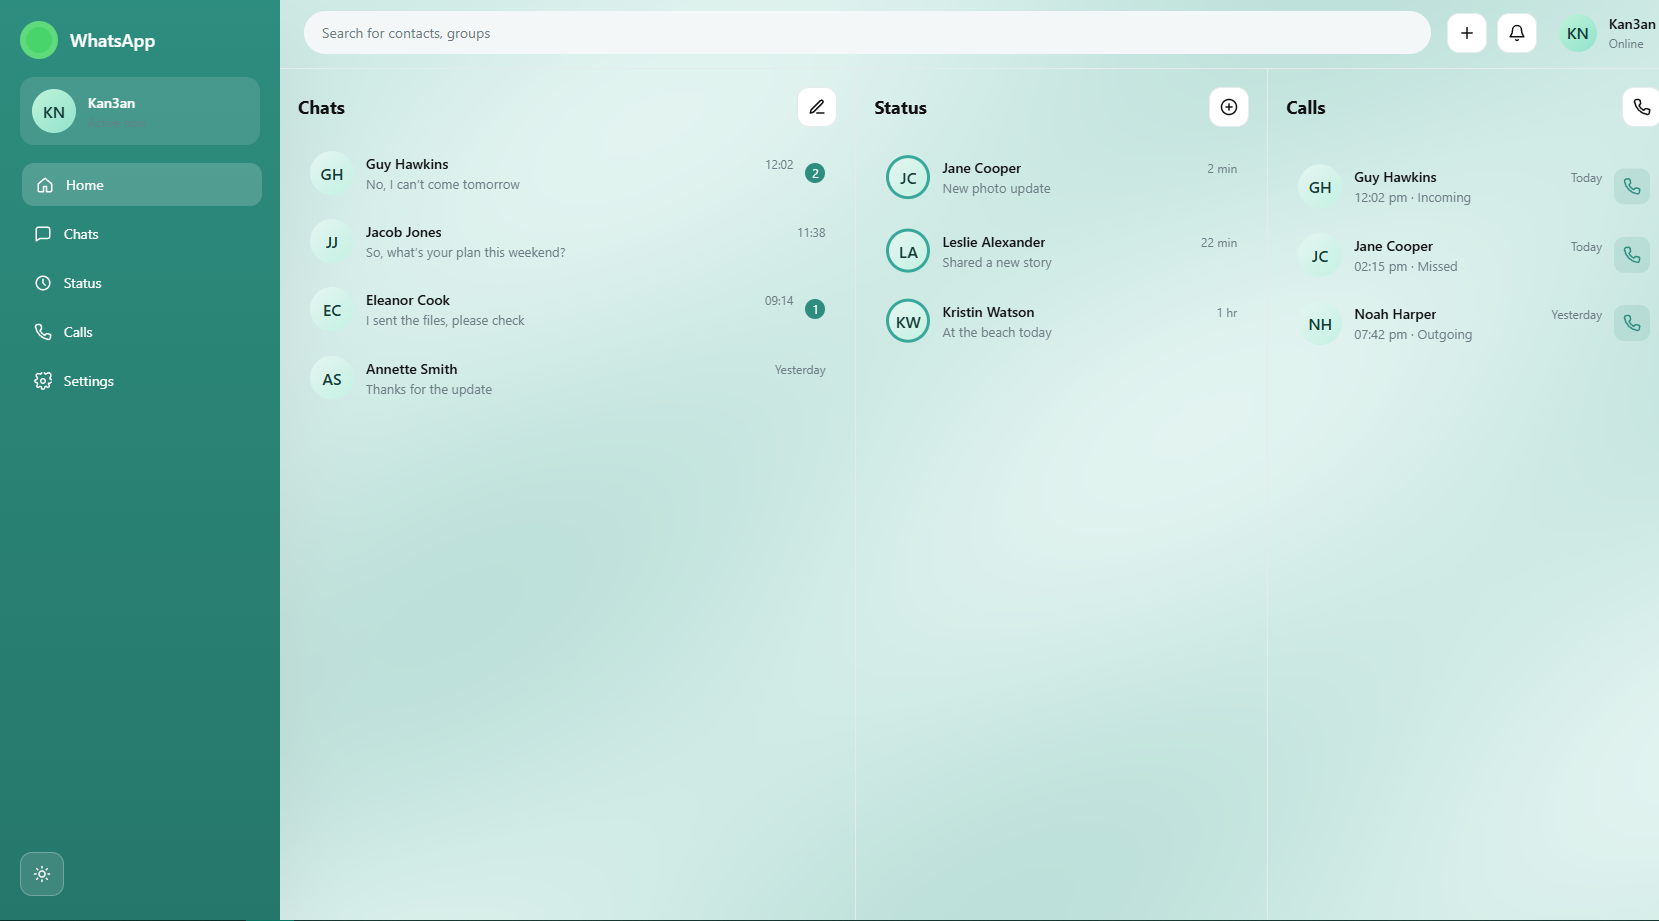Click the plus button beside search bar

(x=1466, y=33)
